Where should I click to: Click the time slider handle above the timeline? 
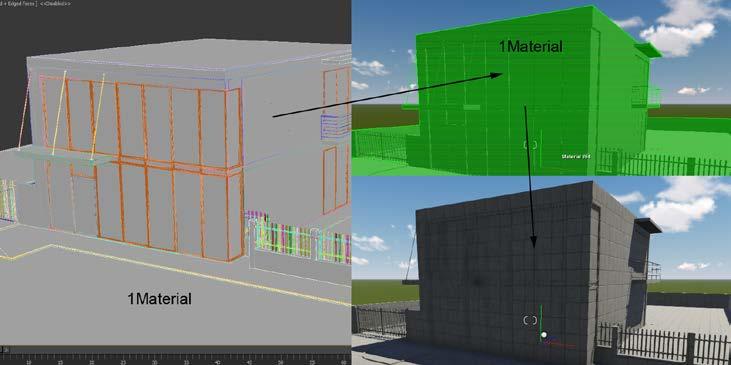[5, 349]
